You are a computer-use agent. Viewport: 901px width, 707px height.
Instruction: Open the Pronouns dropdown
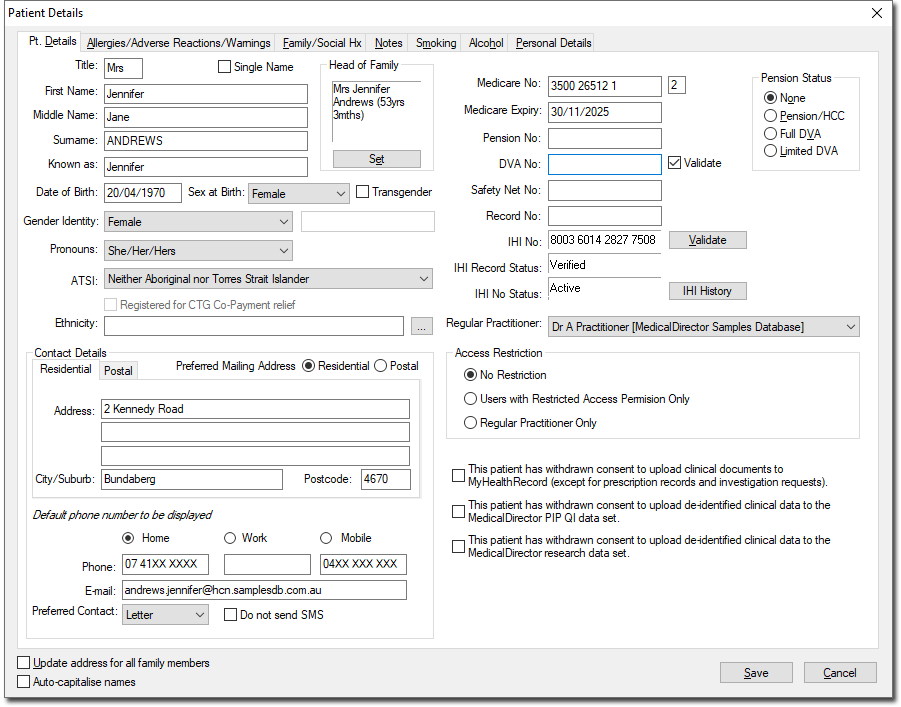click(198, 251)
